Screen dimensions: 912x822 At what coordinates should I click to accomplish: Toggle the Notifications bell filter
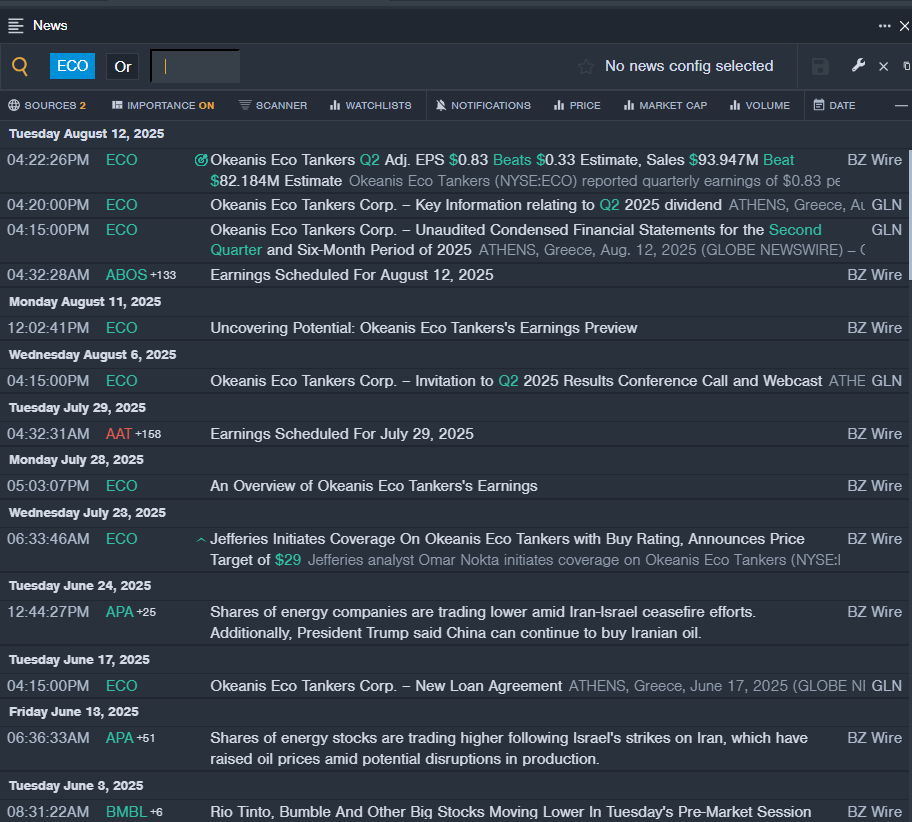pos(483,105)
